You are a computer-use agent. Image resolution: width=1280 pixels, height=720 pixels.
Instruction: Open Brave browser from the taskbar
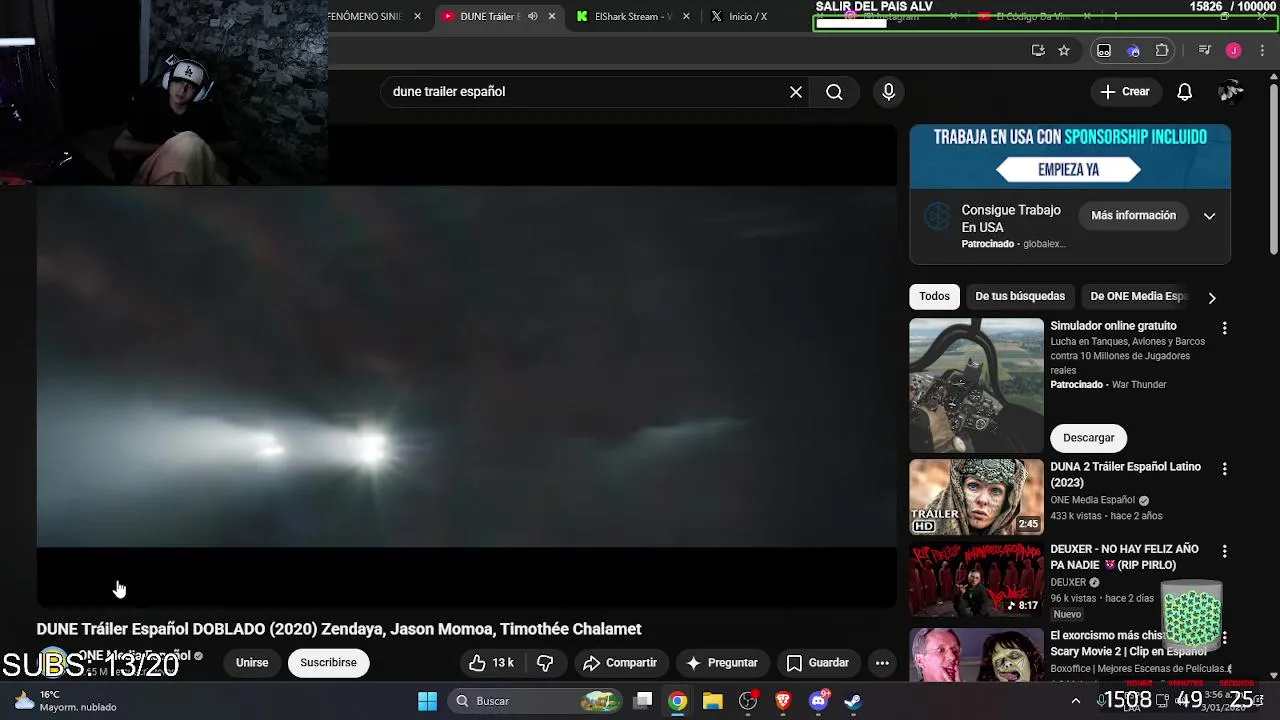point(783,701)
